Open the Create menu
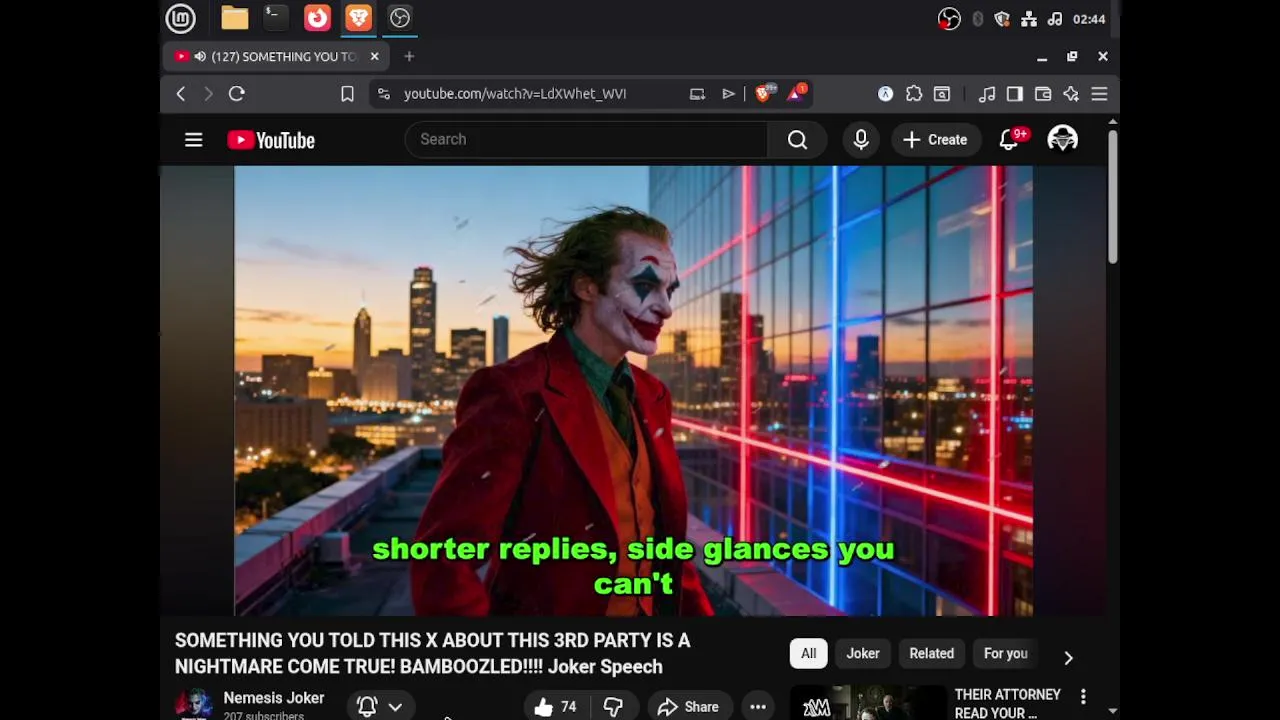This screenshot has height=720, width=1280. click(x=935, y=140)
